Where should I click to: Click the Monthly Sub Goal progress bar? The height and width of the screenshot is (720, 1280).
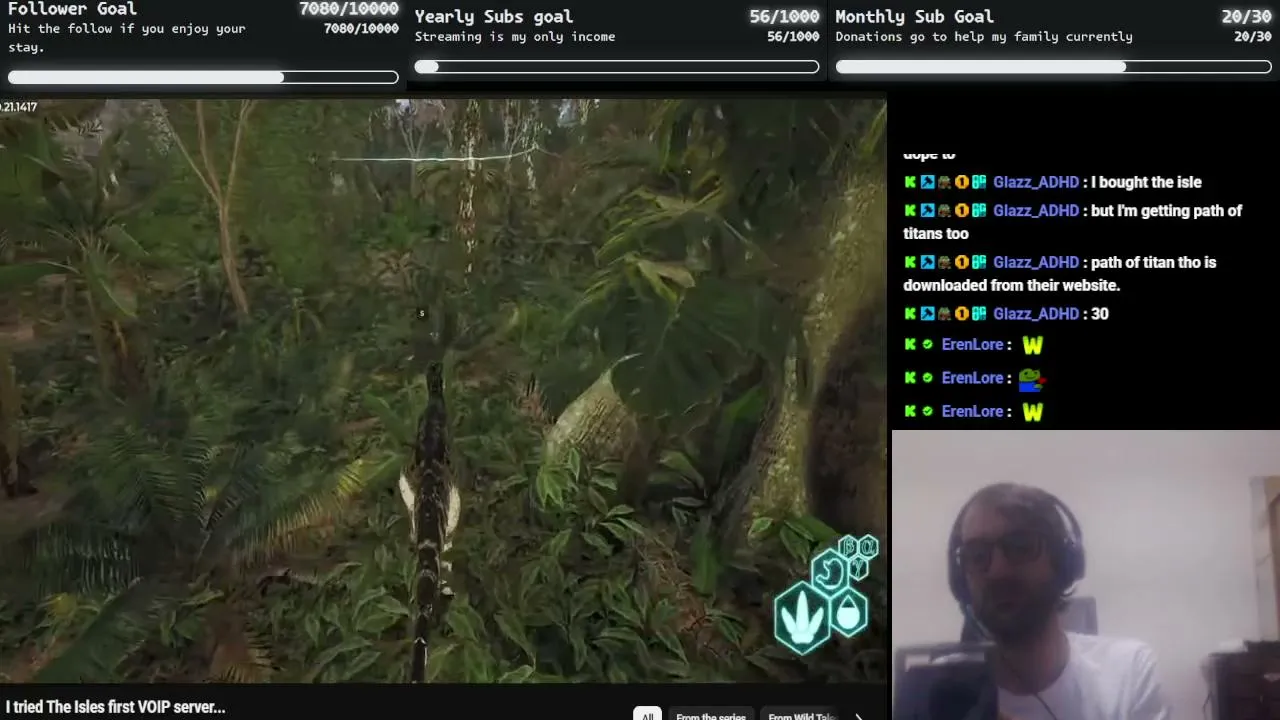(1054, 67)
